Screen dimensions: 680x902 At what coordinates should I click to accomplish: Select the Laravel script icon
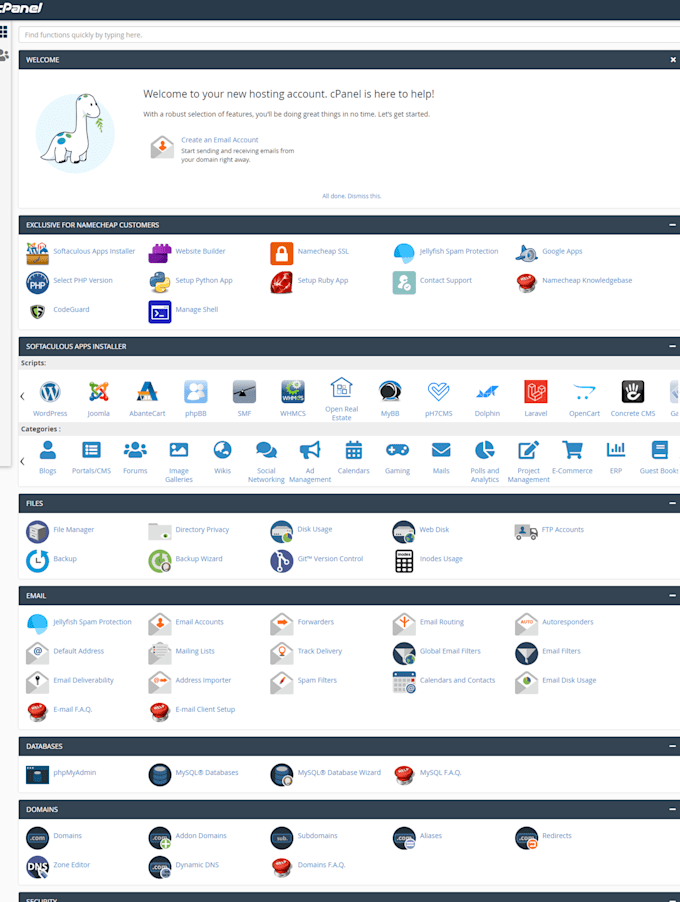pos(536,392)
